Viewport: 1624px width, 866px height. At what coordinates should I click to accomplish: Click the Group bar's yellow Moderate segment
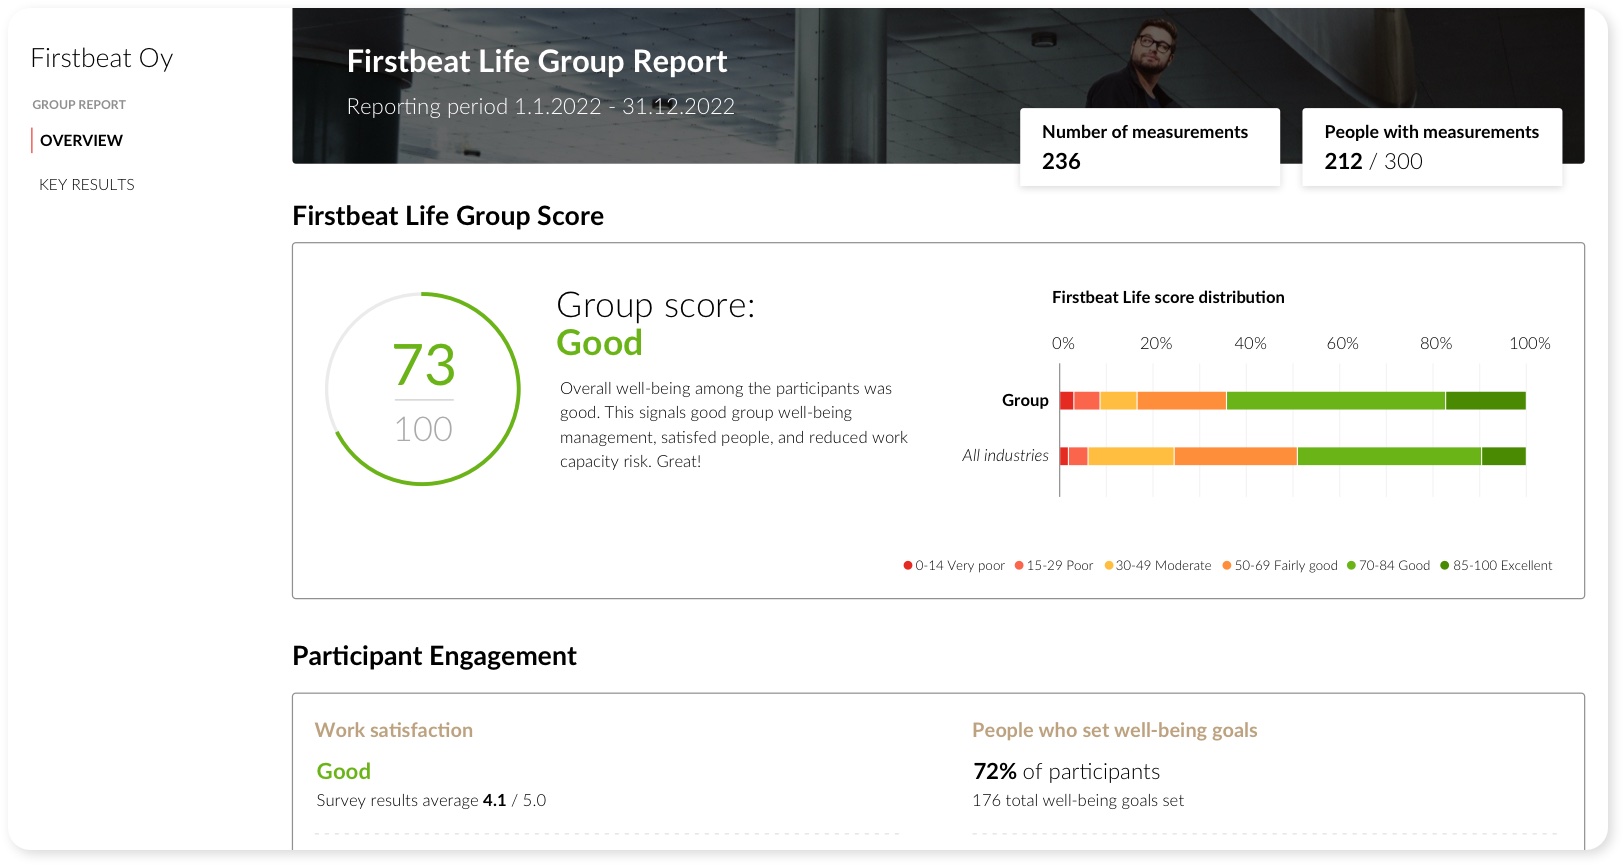(x=1118, y=401)
